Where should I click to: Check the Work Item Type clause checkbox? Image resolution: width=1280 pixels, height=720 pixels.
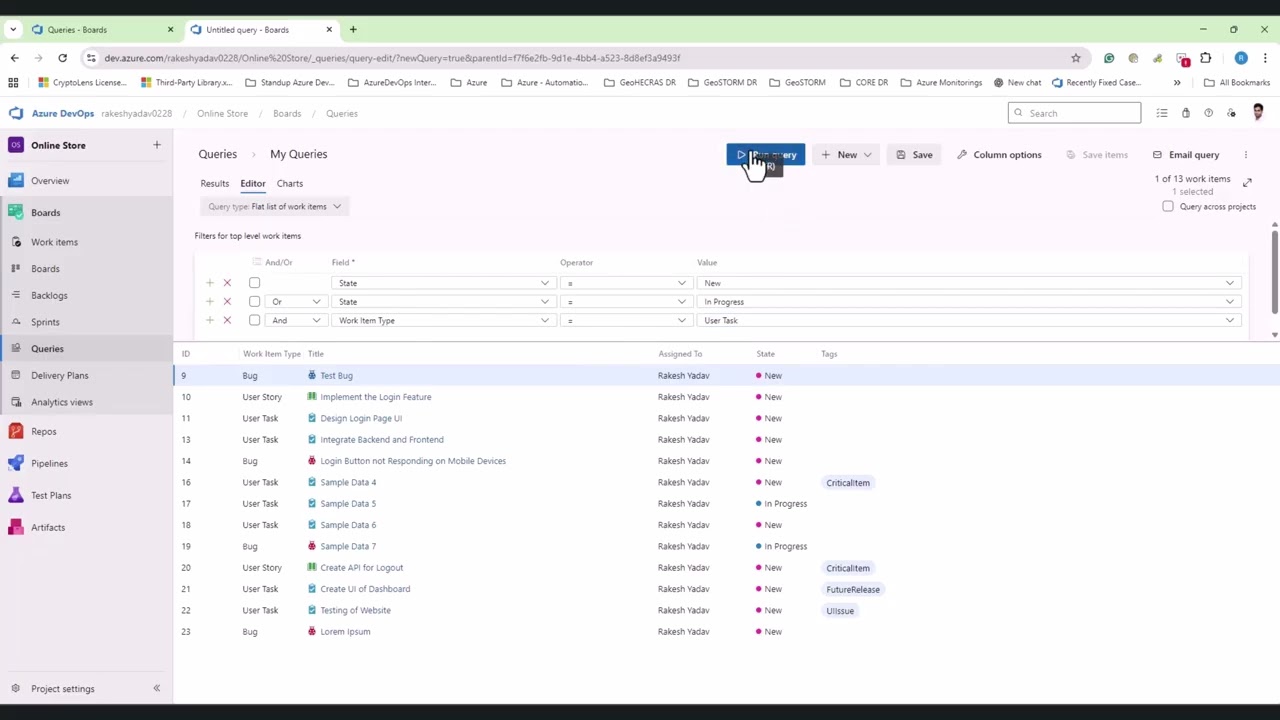[x=254, y=321]
